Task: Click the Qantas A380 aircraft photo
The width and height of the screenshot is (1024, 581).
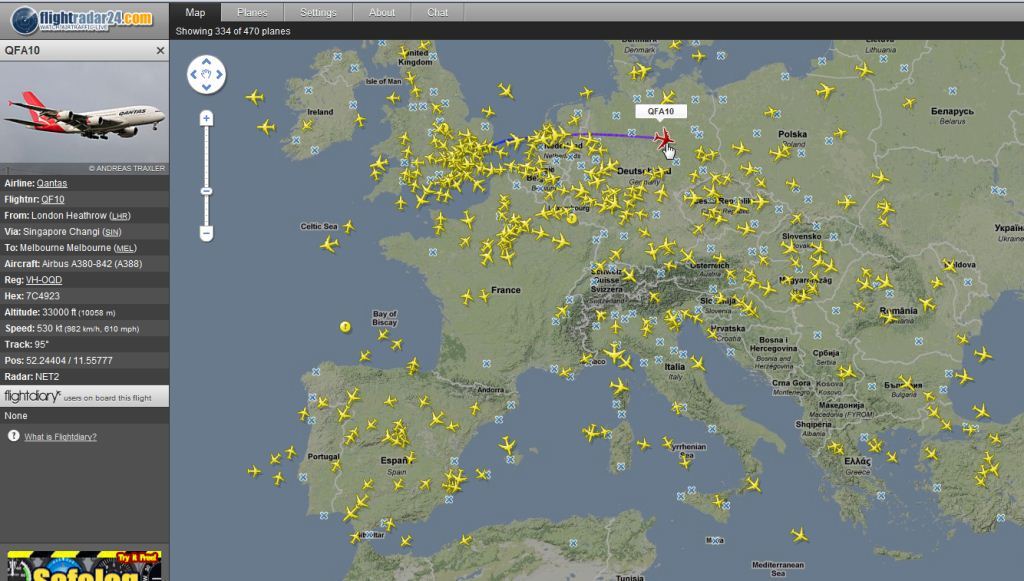Action: [84, 112]
